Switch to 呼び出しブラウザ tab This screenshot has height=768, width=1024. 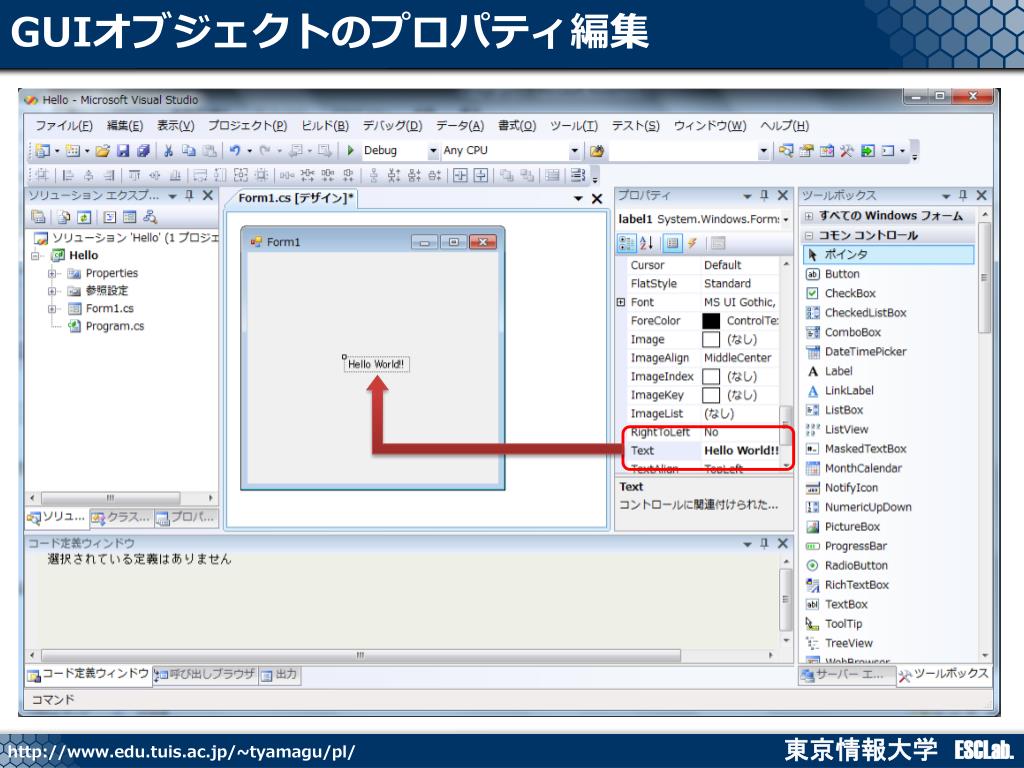tap(205, 675)
